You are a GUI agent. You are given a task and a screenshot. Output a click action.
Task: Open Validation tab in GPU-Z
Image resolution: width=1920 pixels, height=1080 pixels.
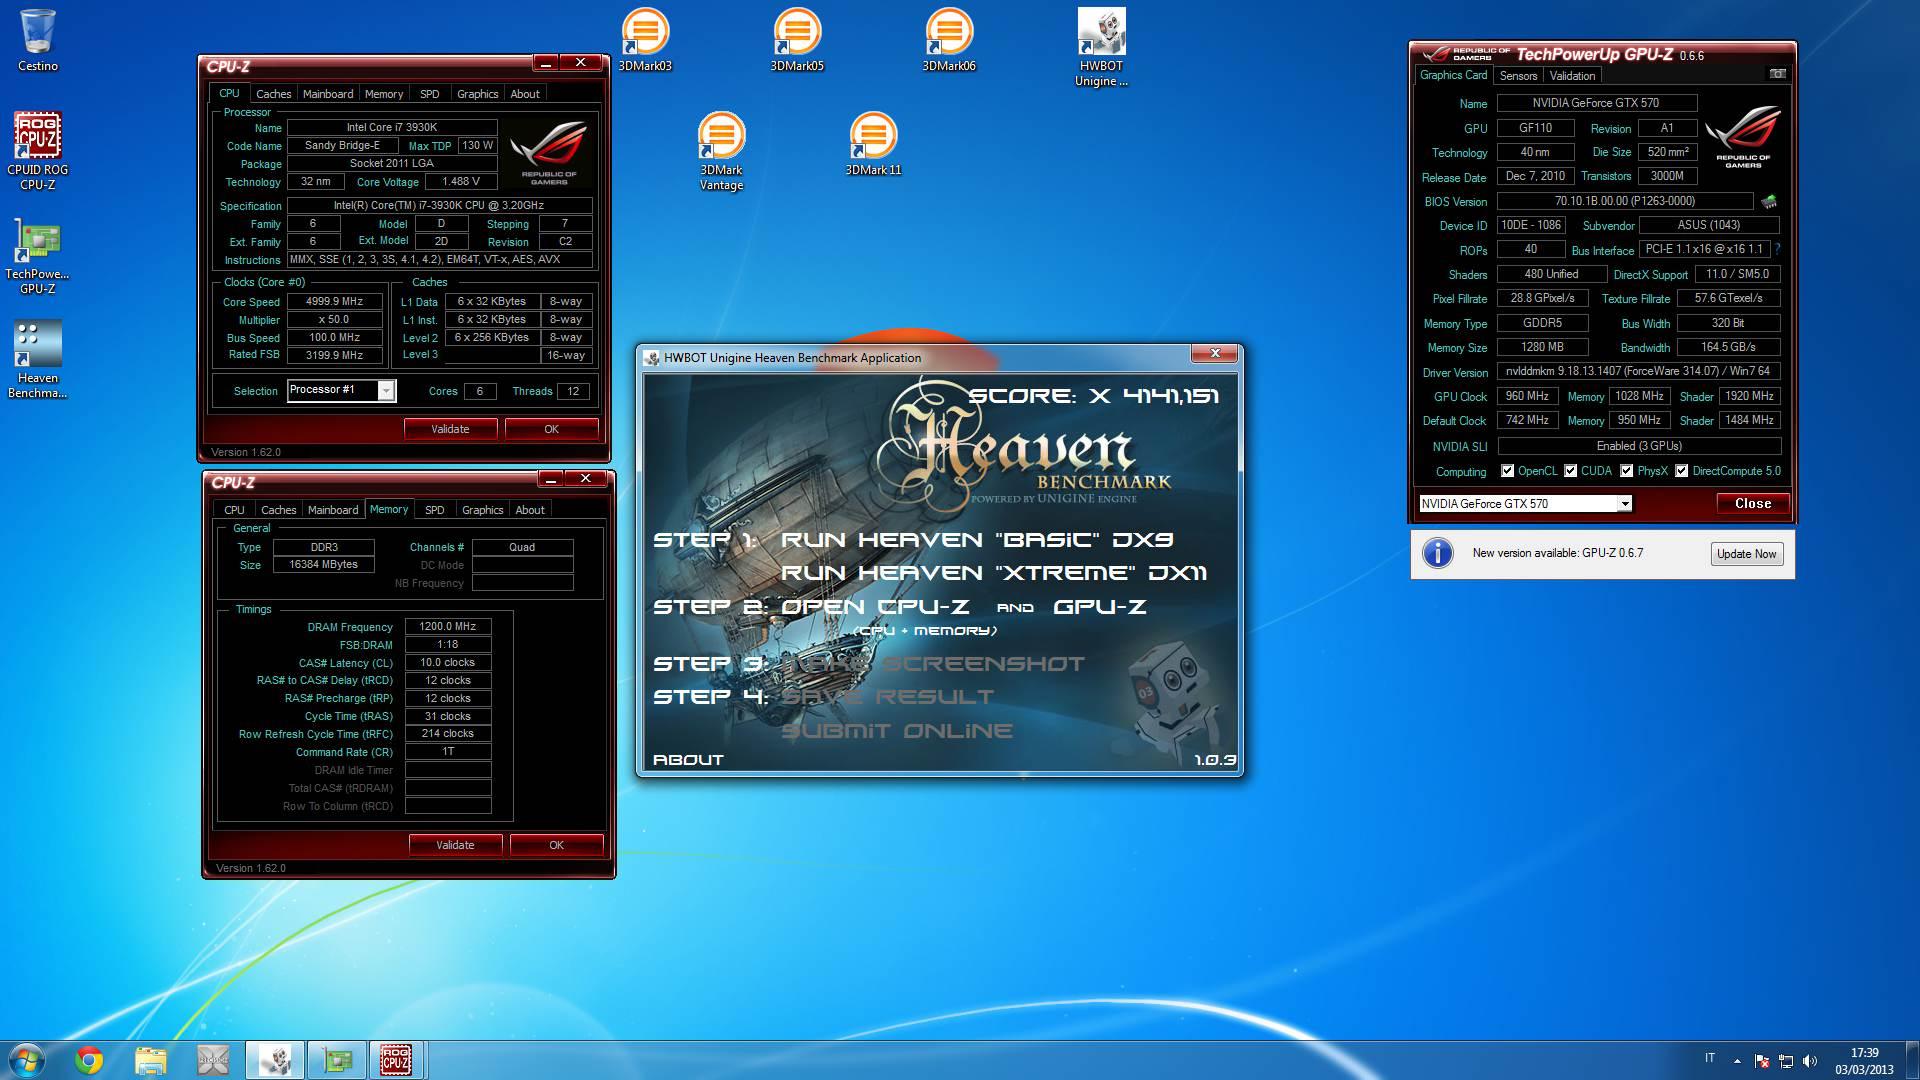pos(1572,76)
